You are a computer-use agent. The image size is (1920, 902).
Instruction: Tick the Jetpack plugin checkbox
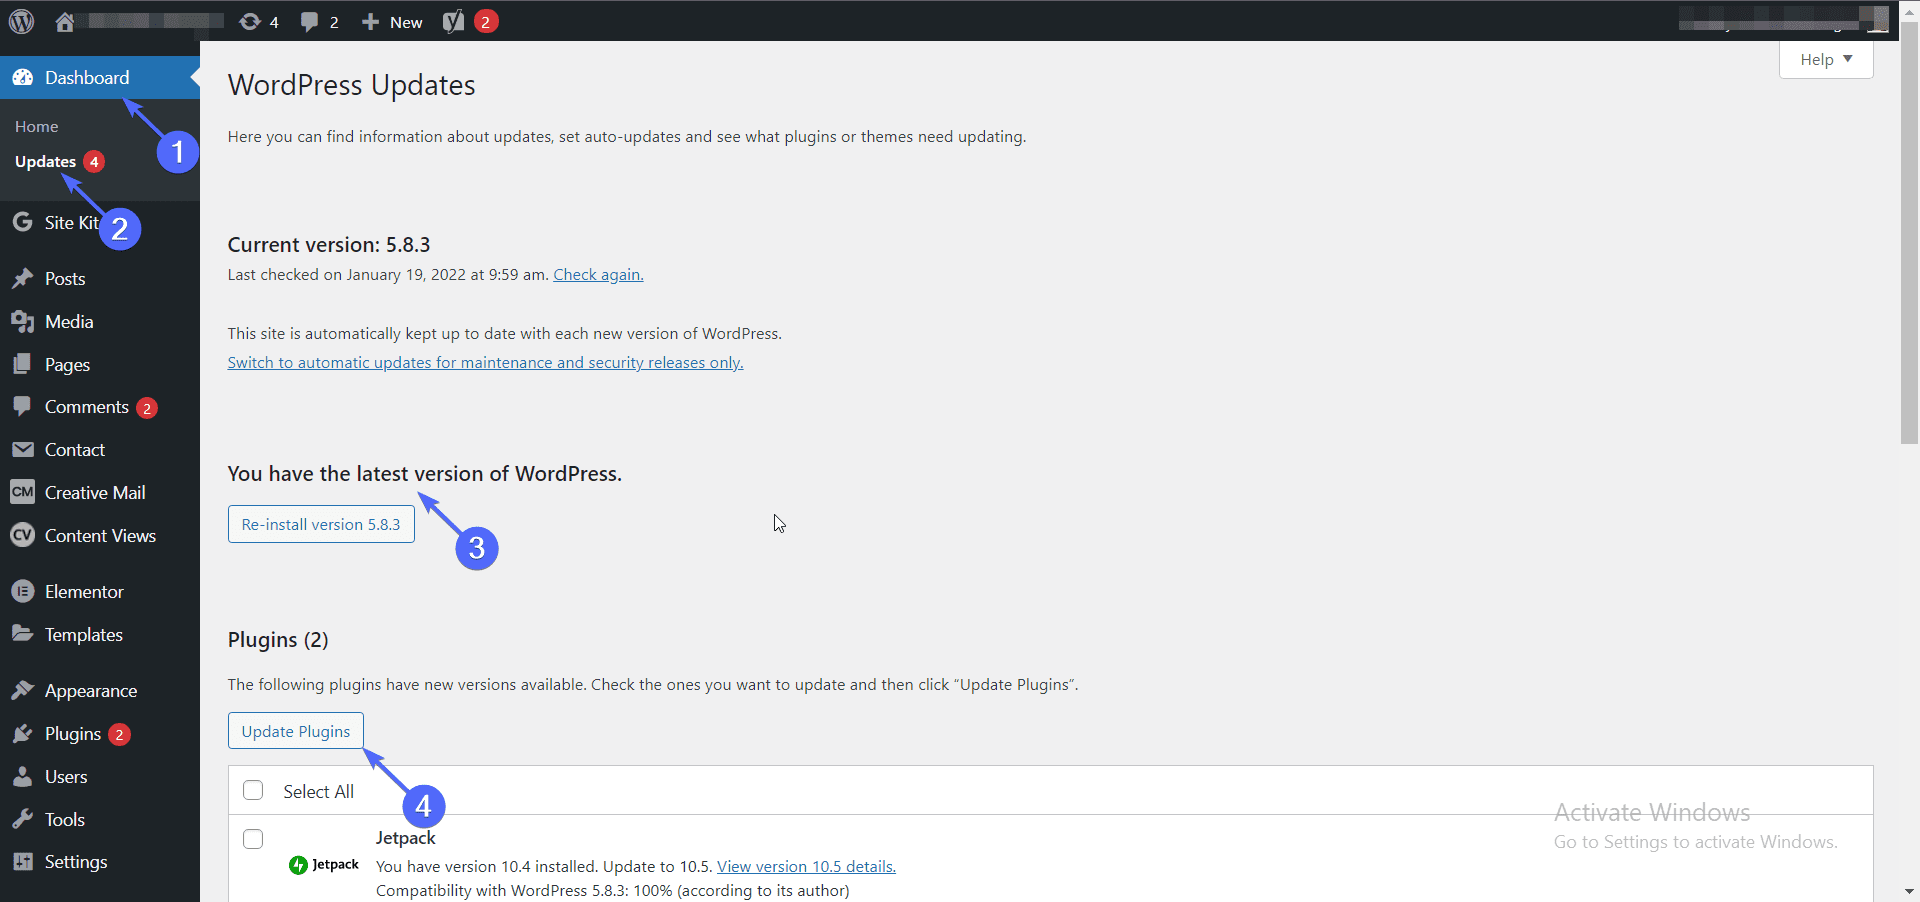pyautogui.click(x=253, y=839)
